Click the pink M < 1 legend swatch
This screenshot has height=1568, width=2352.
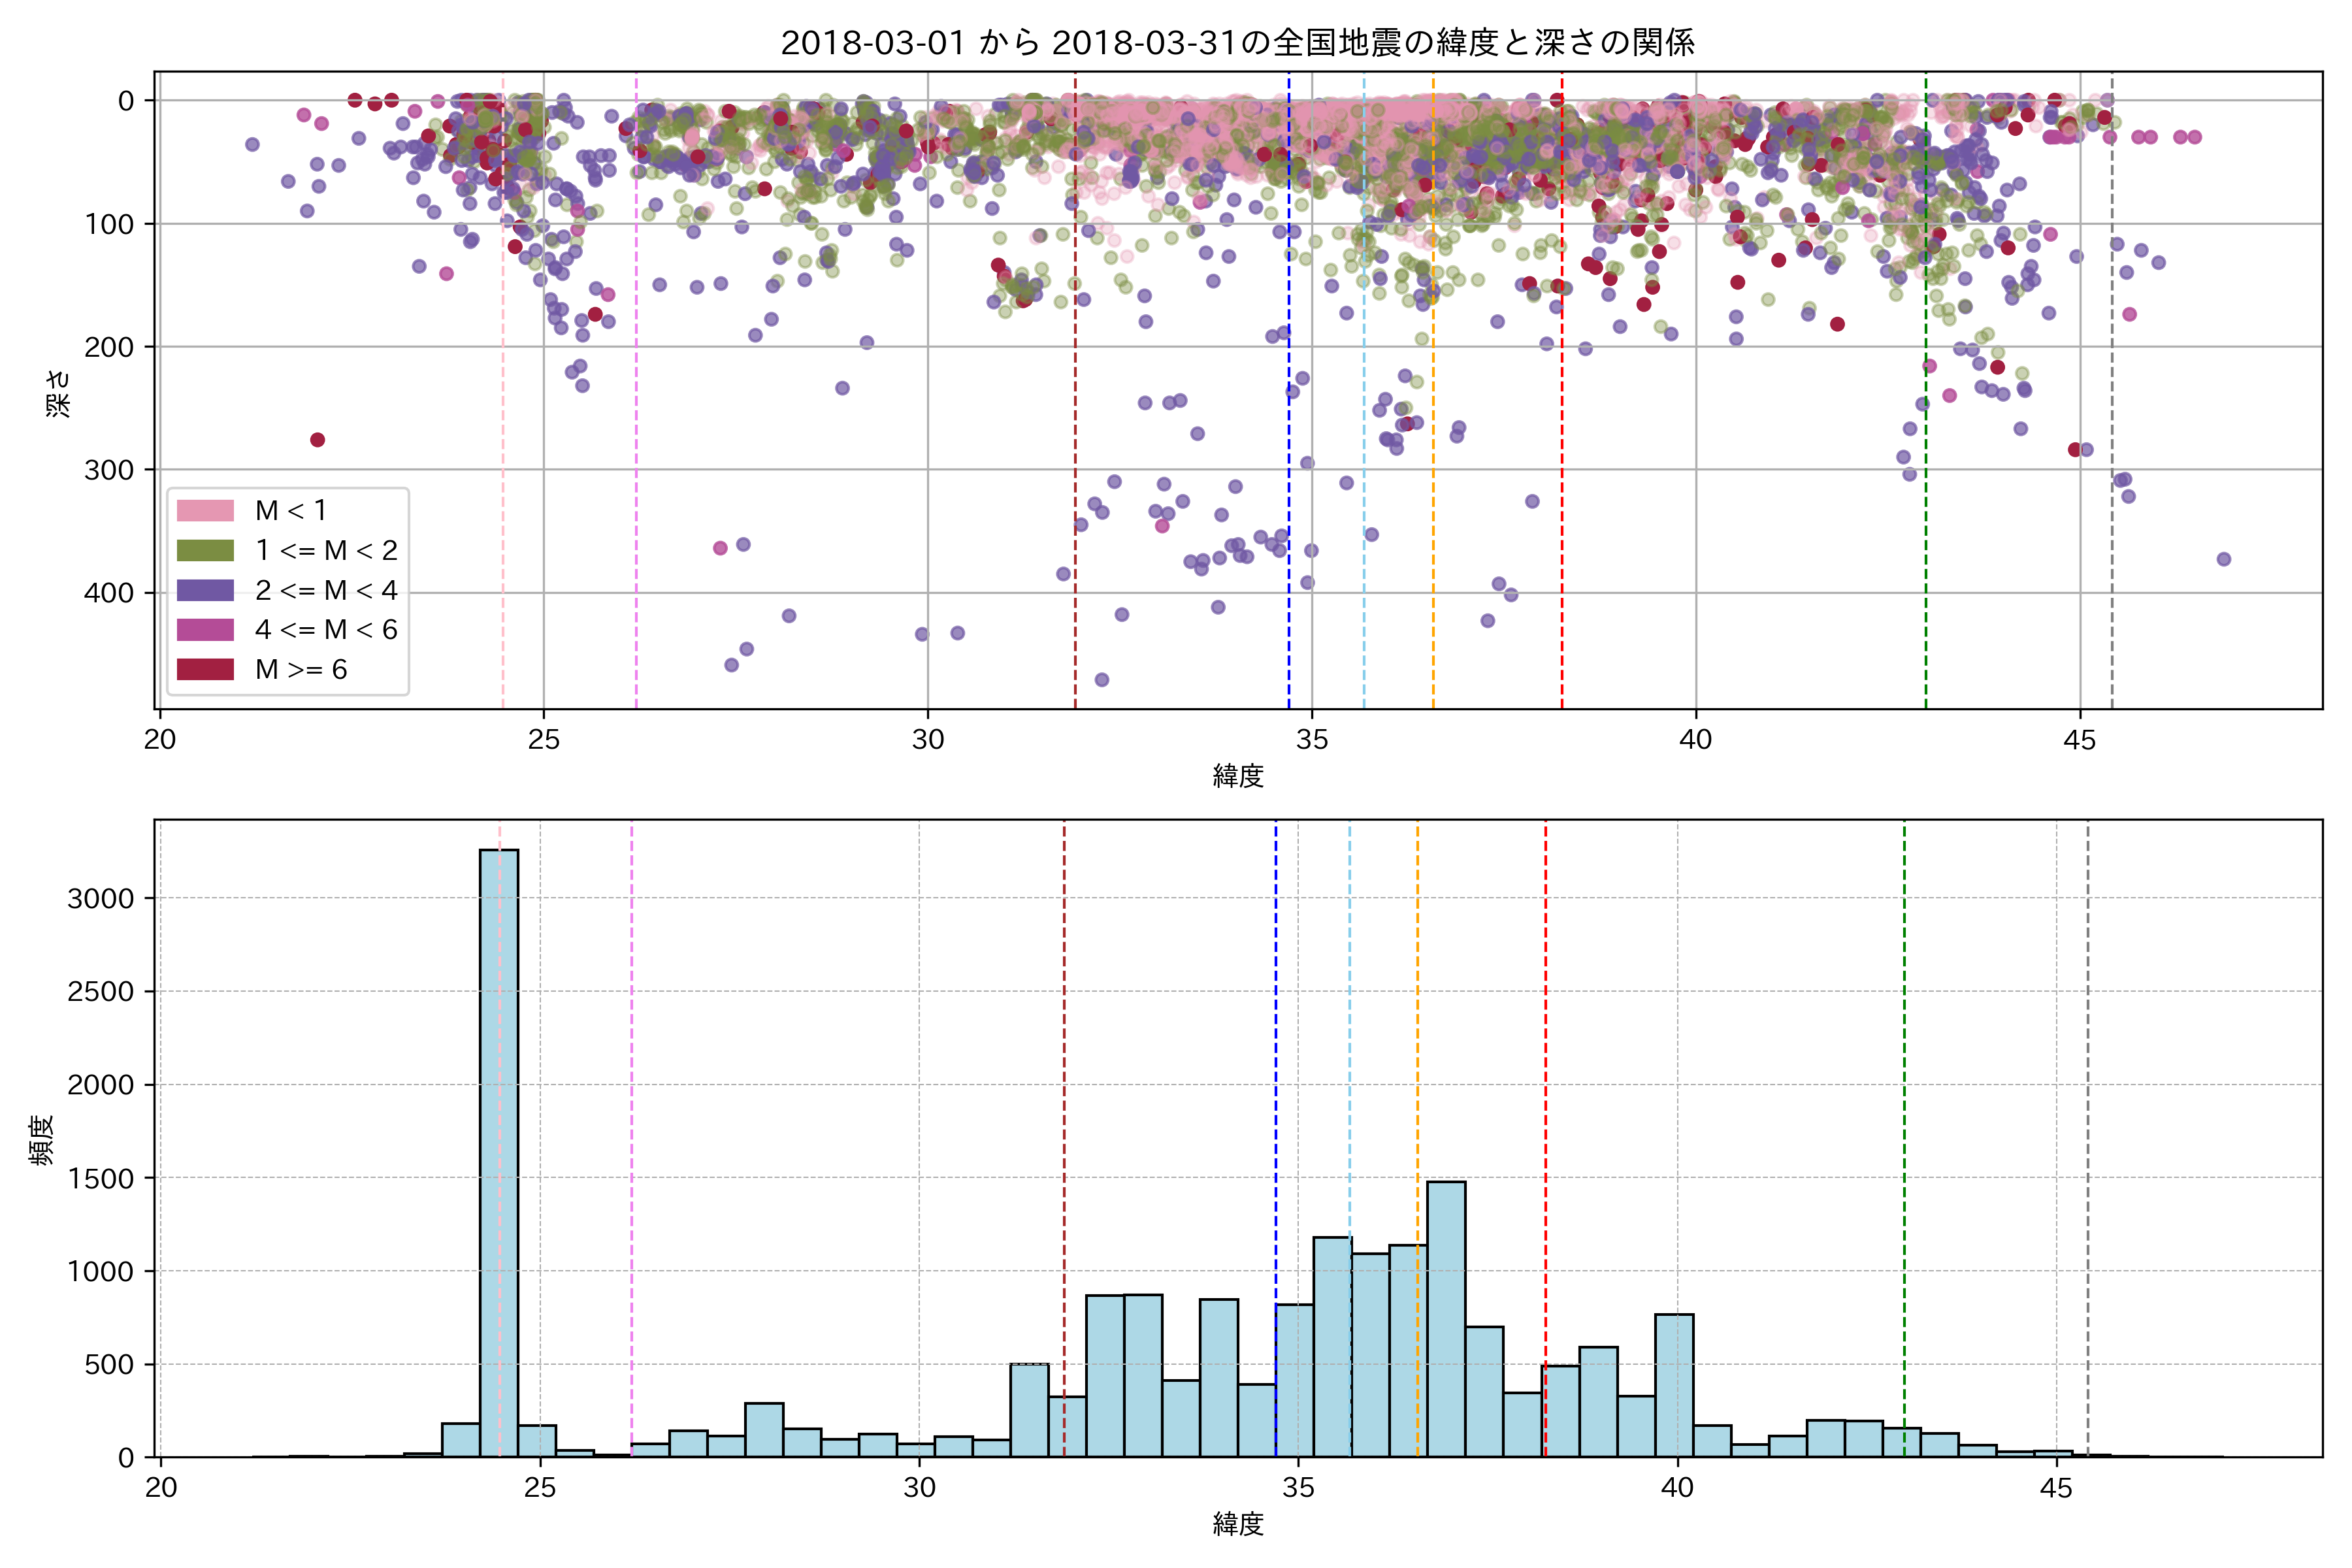(205, 511)
